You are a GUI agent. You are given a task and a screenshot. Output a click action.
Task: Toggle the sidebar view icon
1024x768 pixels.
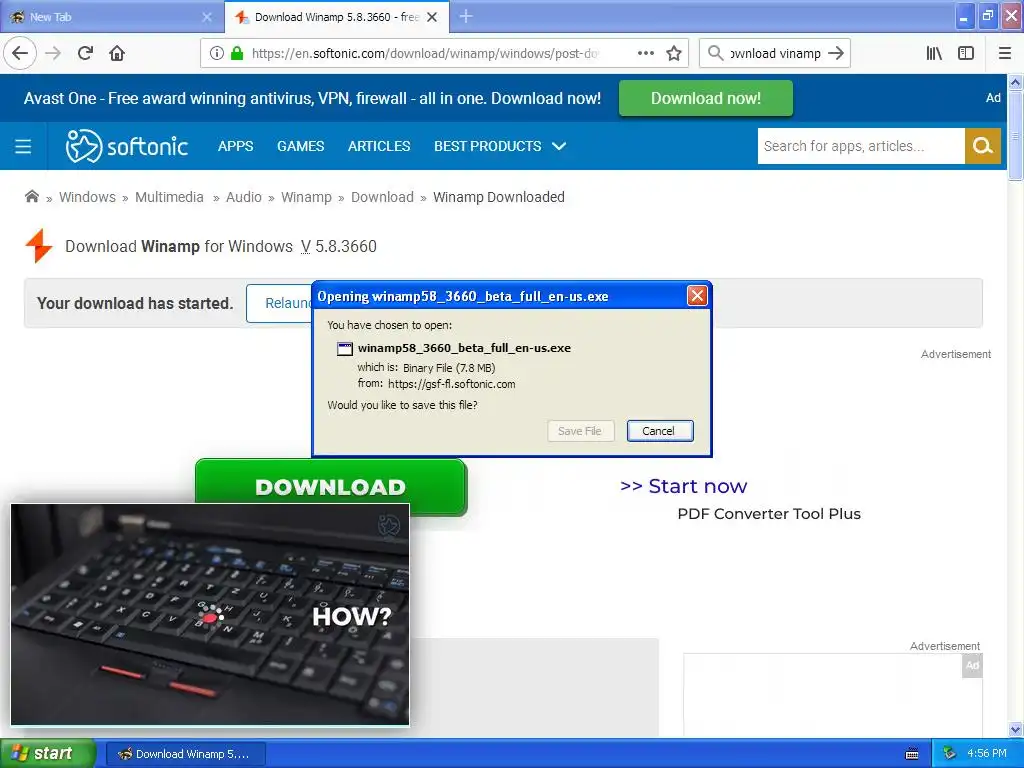pyautogui.click(x=966, y=53)
